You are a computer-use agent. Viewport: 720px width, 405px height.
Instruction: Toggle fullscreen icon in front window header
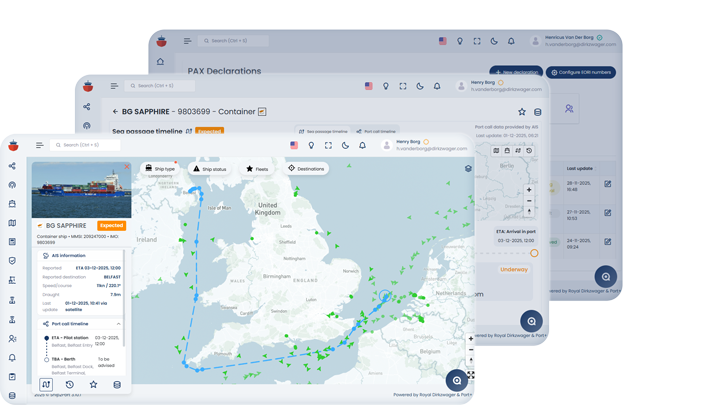pos(328,145)
